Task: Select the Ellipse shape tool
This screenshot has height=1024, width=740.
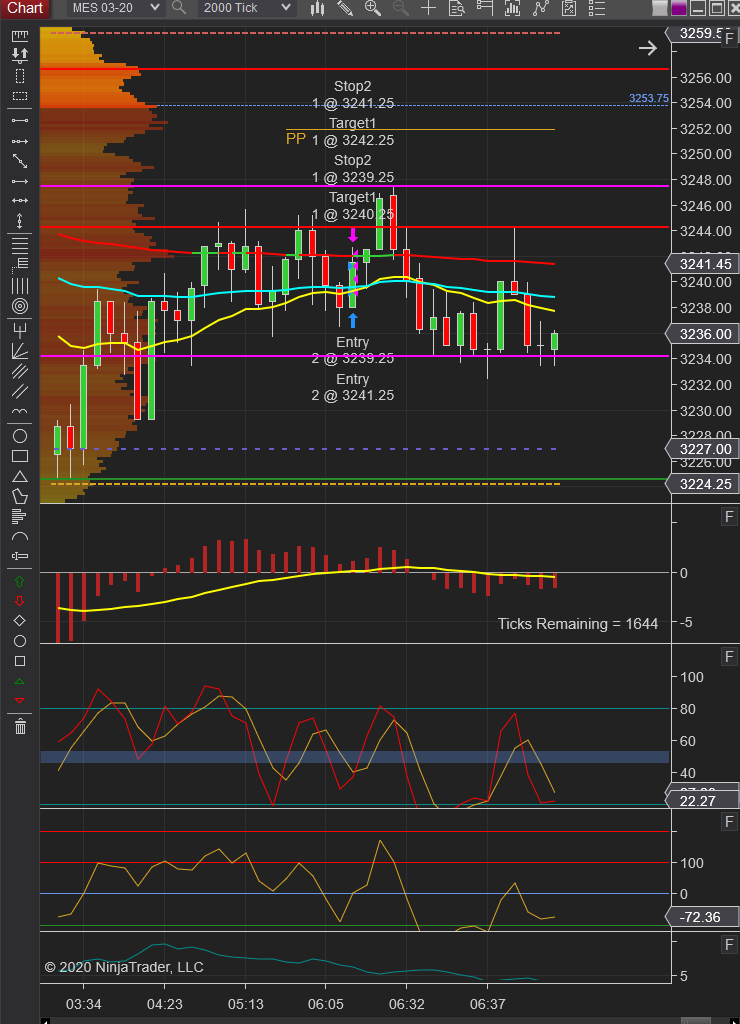Action: click(x=20, y=436)
